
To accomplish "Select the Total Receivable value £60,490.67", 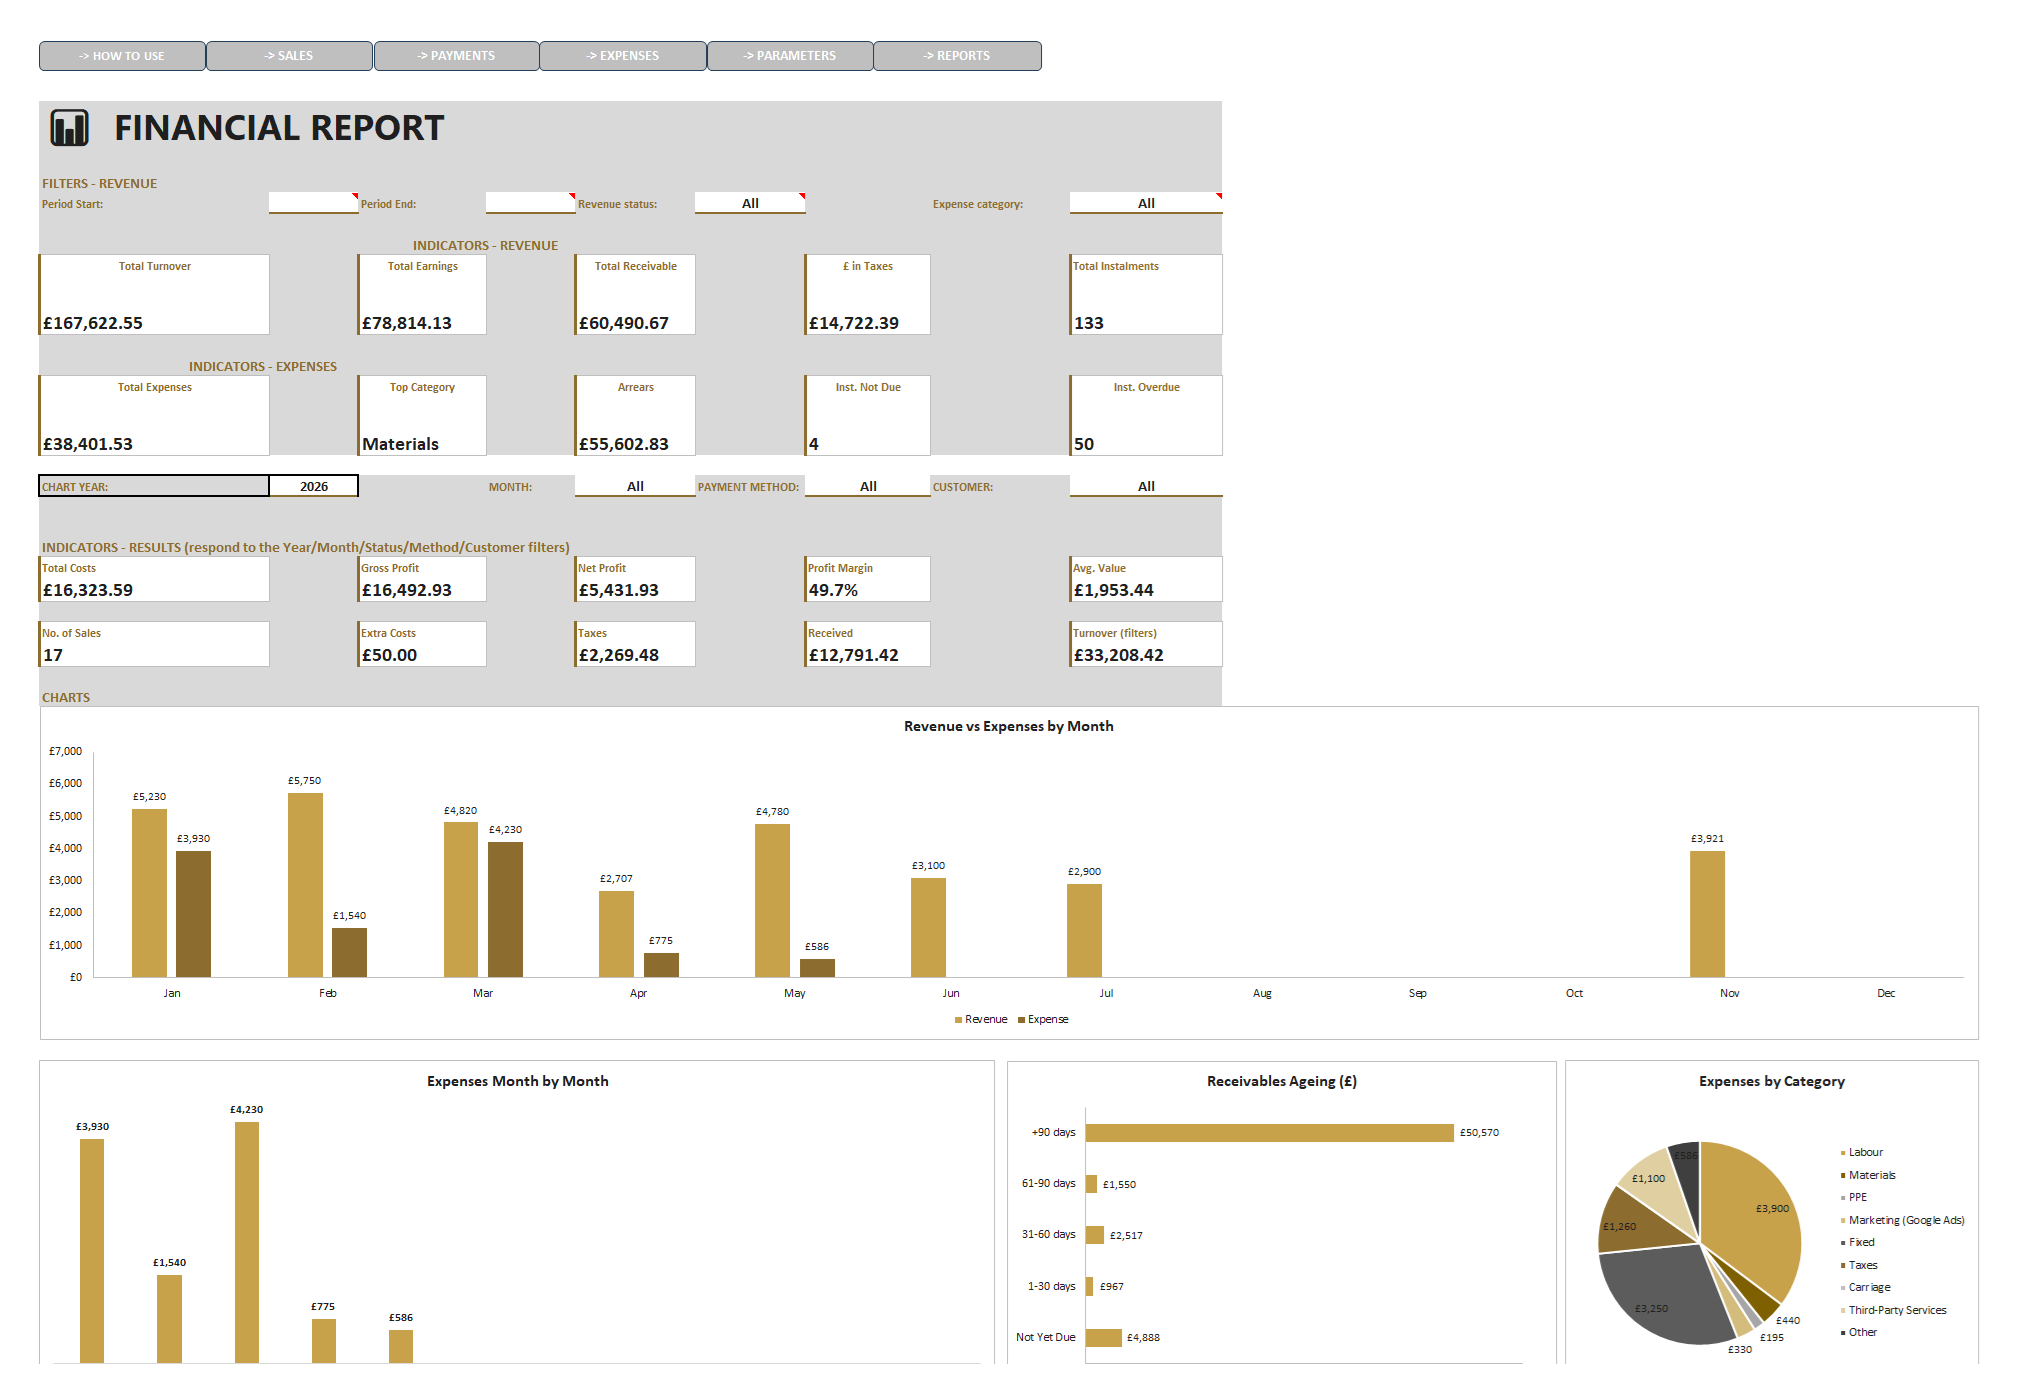I will (624, 323).
